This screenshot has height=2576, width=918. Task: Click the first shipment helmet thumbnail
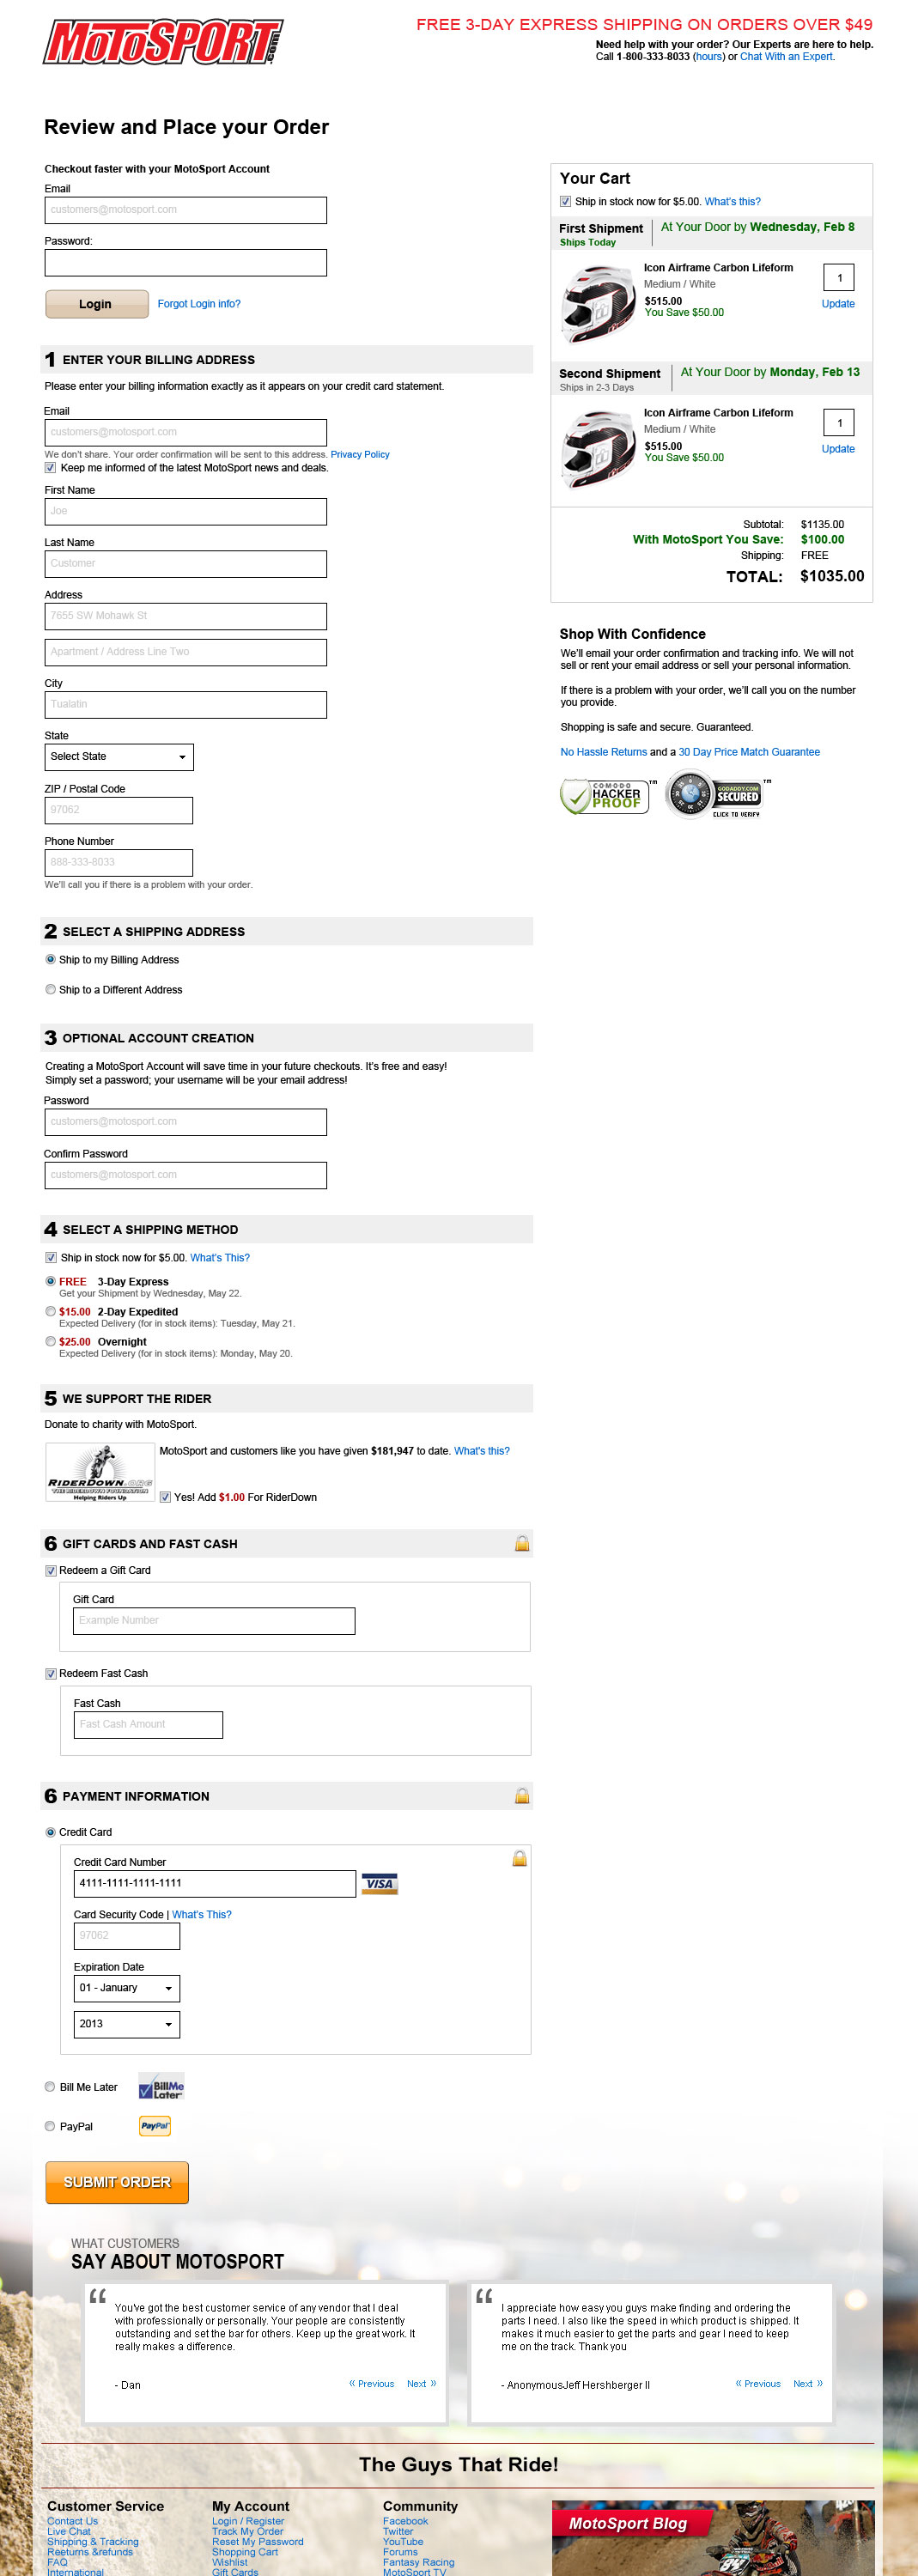[x=598, y=304]
